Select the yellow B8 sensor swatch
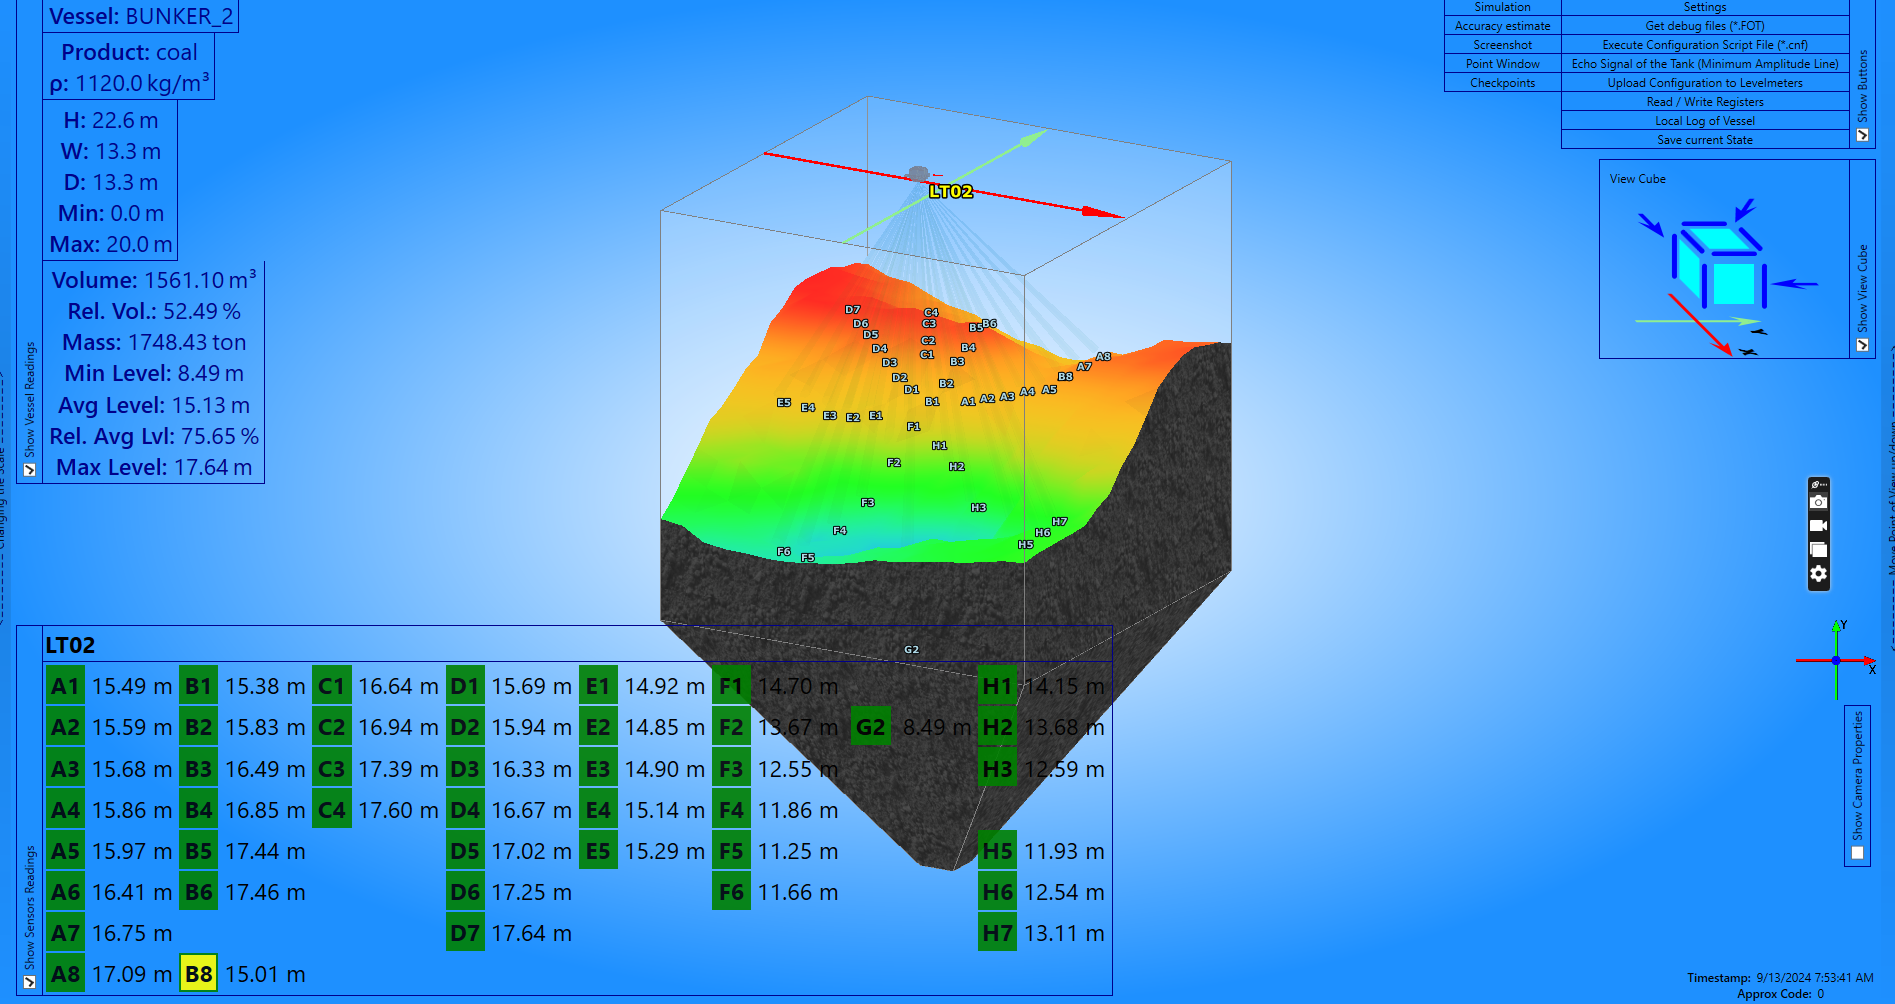 (x=199, y=974)
